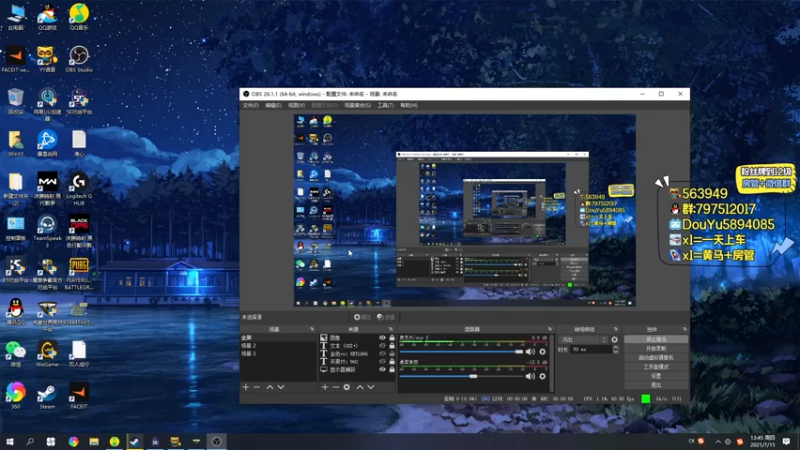The image size is (800, 450).
Task: Select the QQ音乐 desktop icon
Action: tap(79, 17)
